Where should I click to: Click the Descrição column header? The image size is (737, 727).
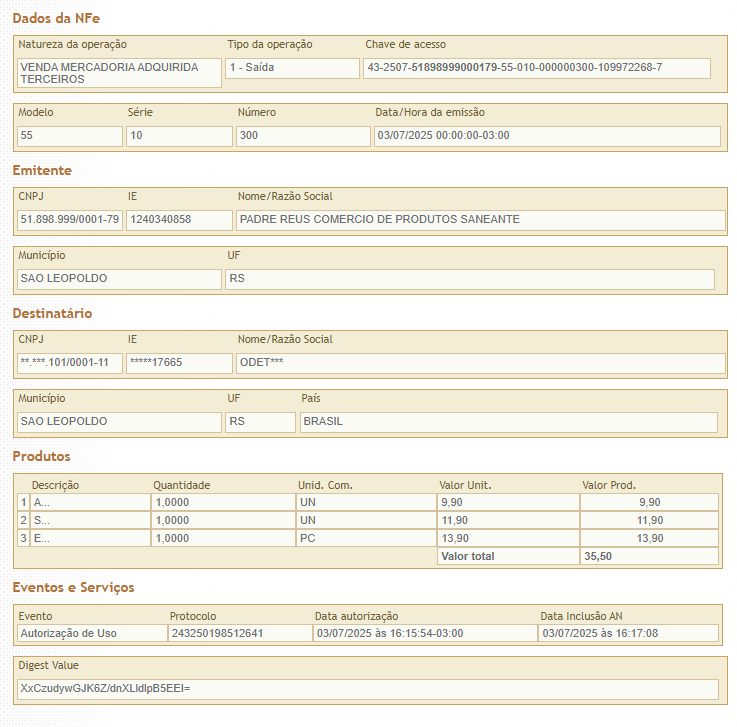point(55,485)
